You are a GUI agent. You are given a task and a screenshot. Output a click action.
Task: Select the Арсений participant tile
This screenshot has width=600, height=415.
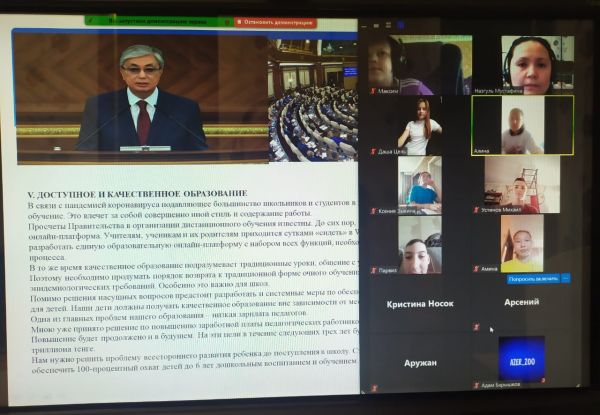point(522,302)
